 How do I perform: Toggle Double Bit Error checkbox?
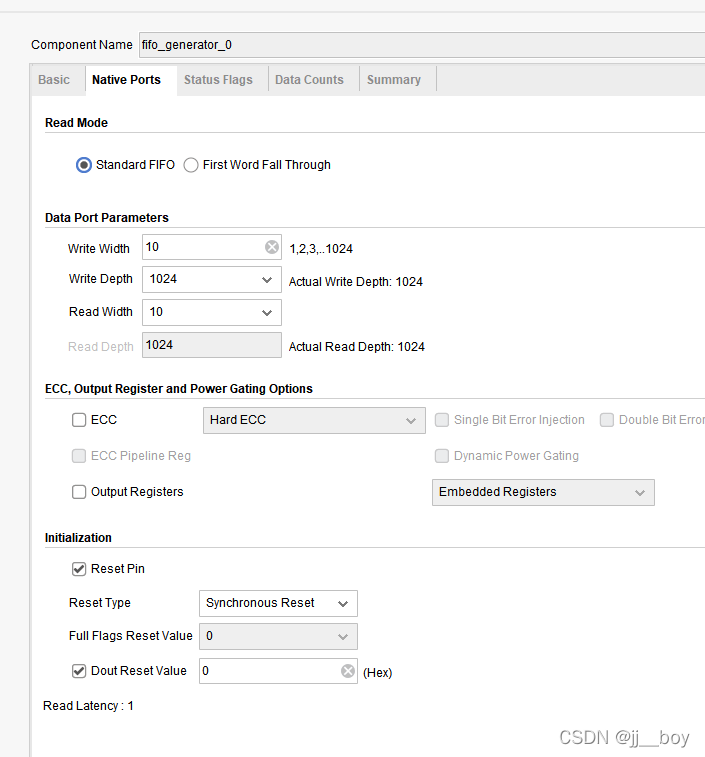tap(606, 420)
